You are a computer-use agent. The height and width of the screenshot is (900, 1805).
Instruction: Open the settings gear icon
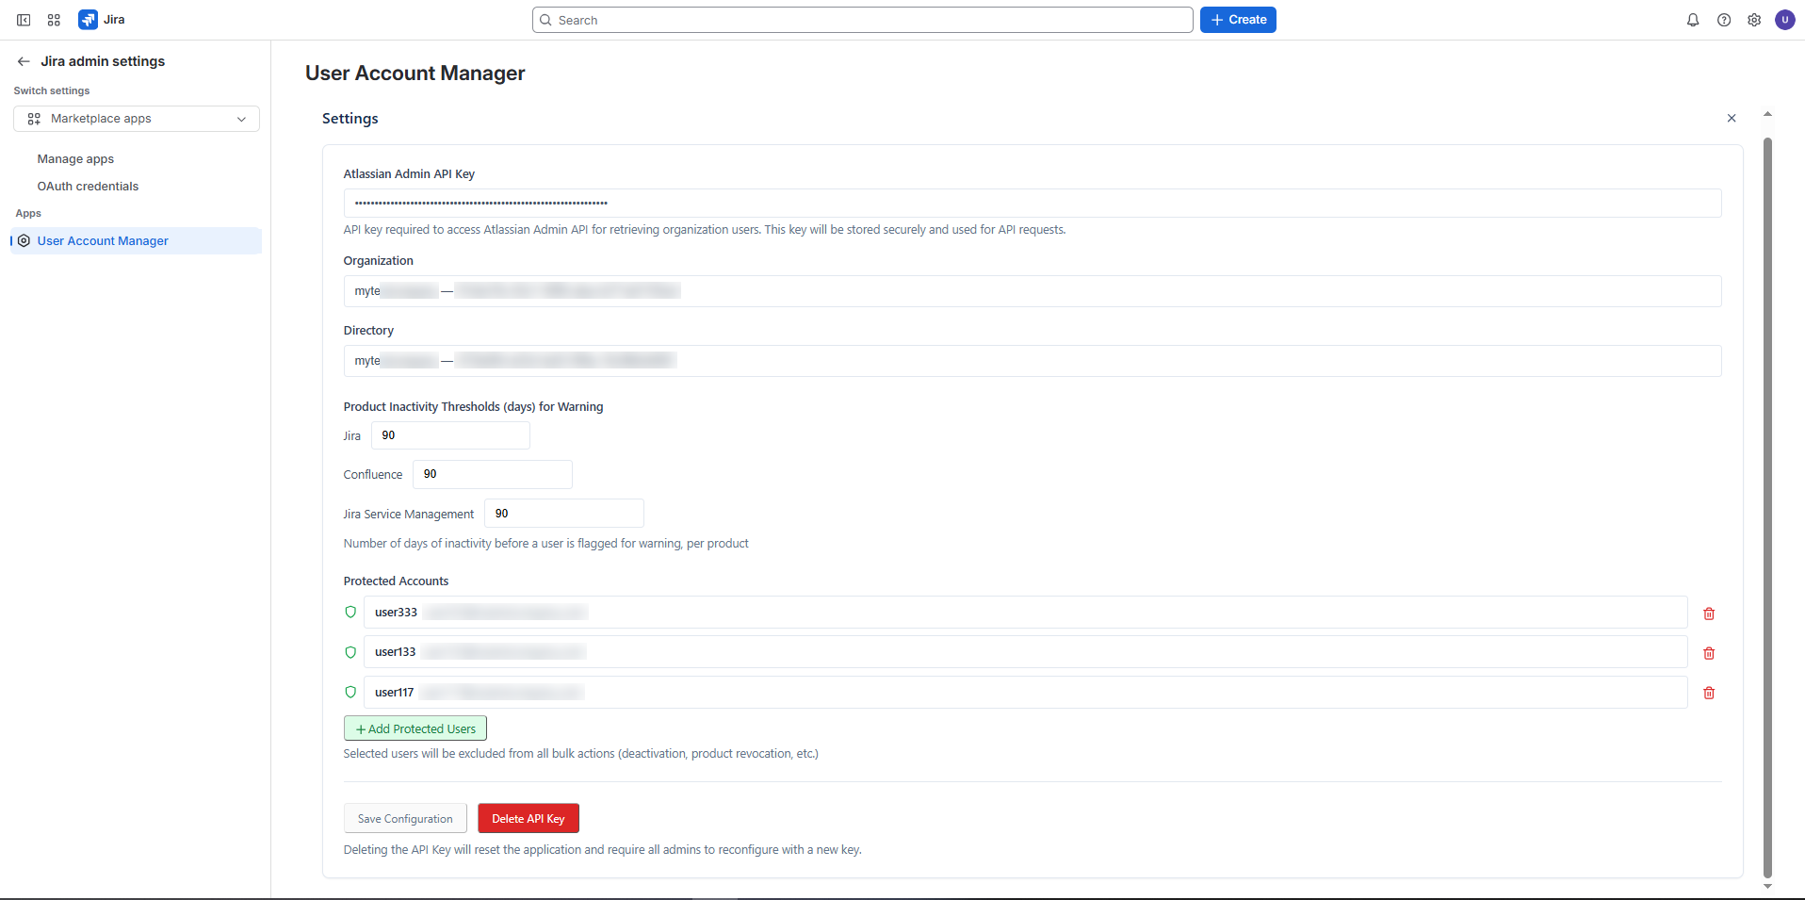click(x=1754, y=20)
